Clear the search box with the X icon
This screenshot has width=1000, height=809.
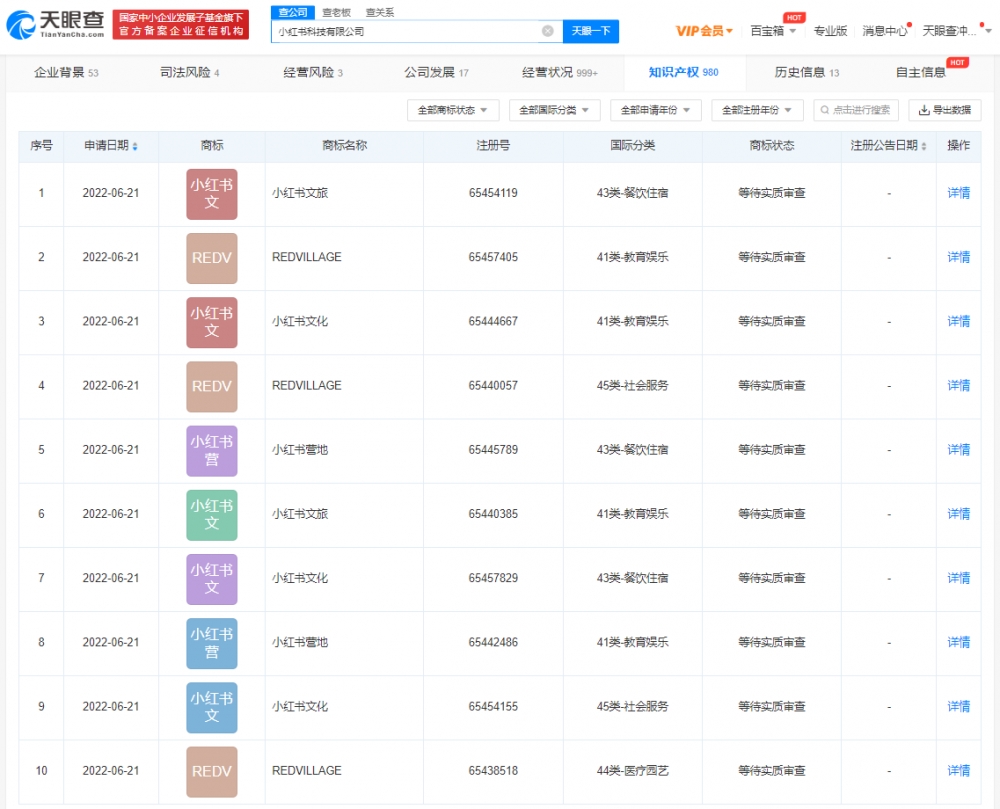coord(547,31)
